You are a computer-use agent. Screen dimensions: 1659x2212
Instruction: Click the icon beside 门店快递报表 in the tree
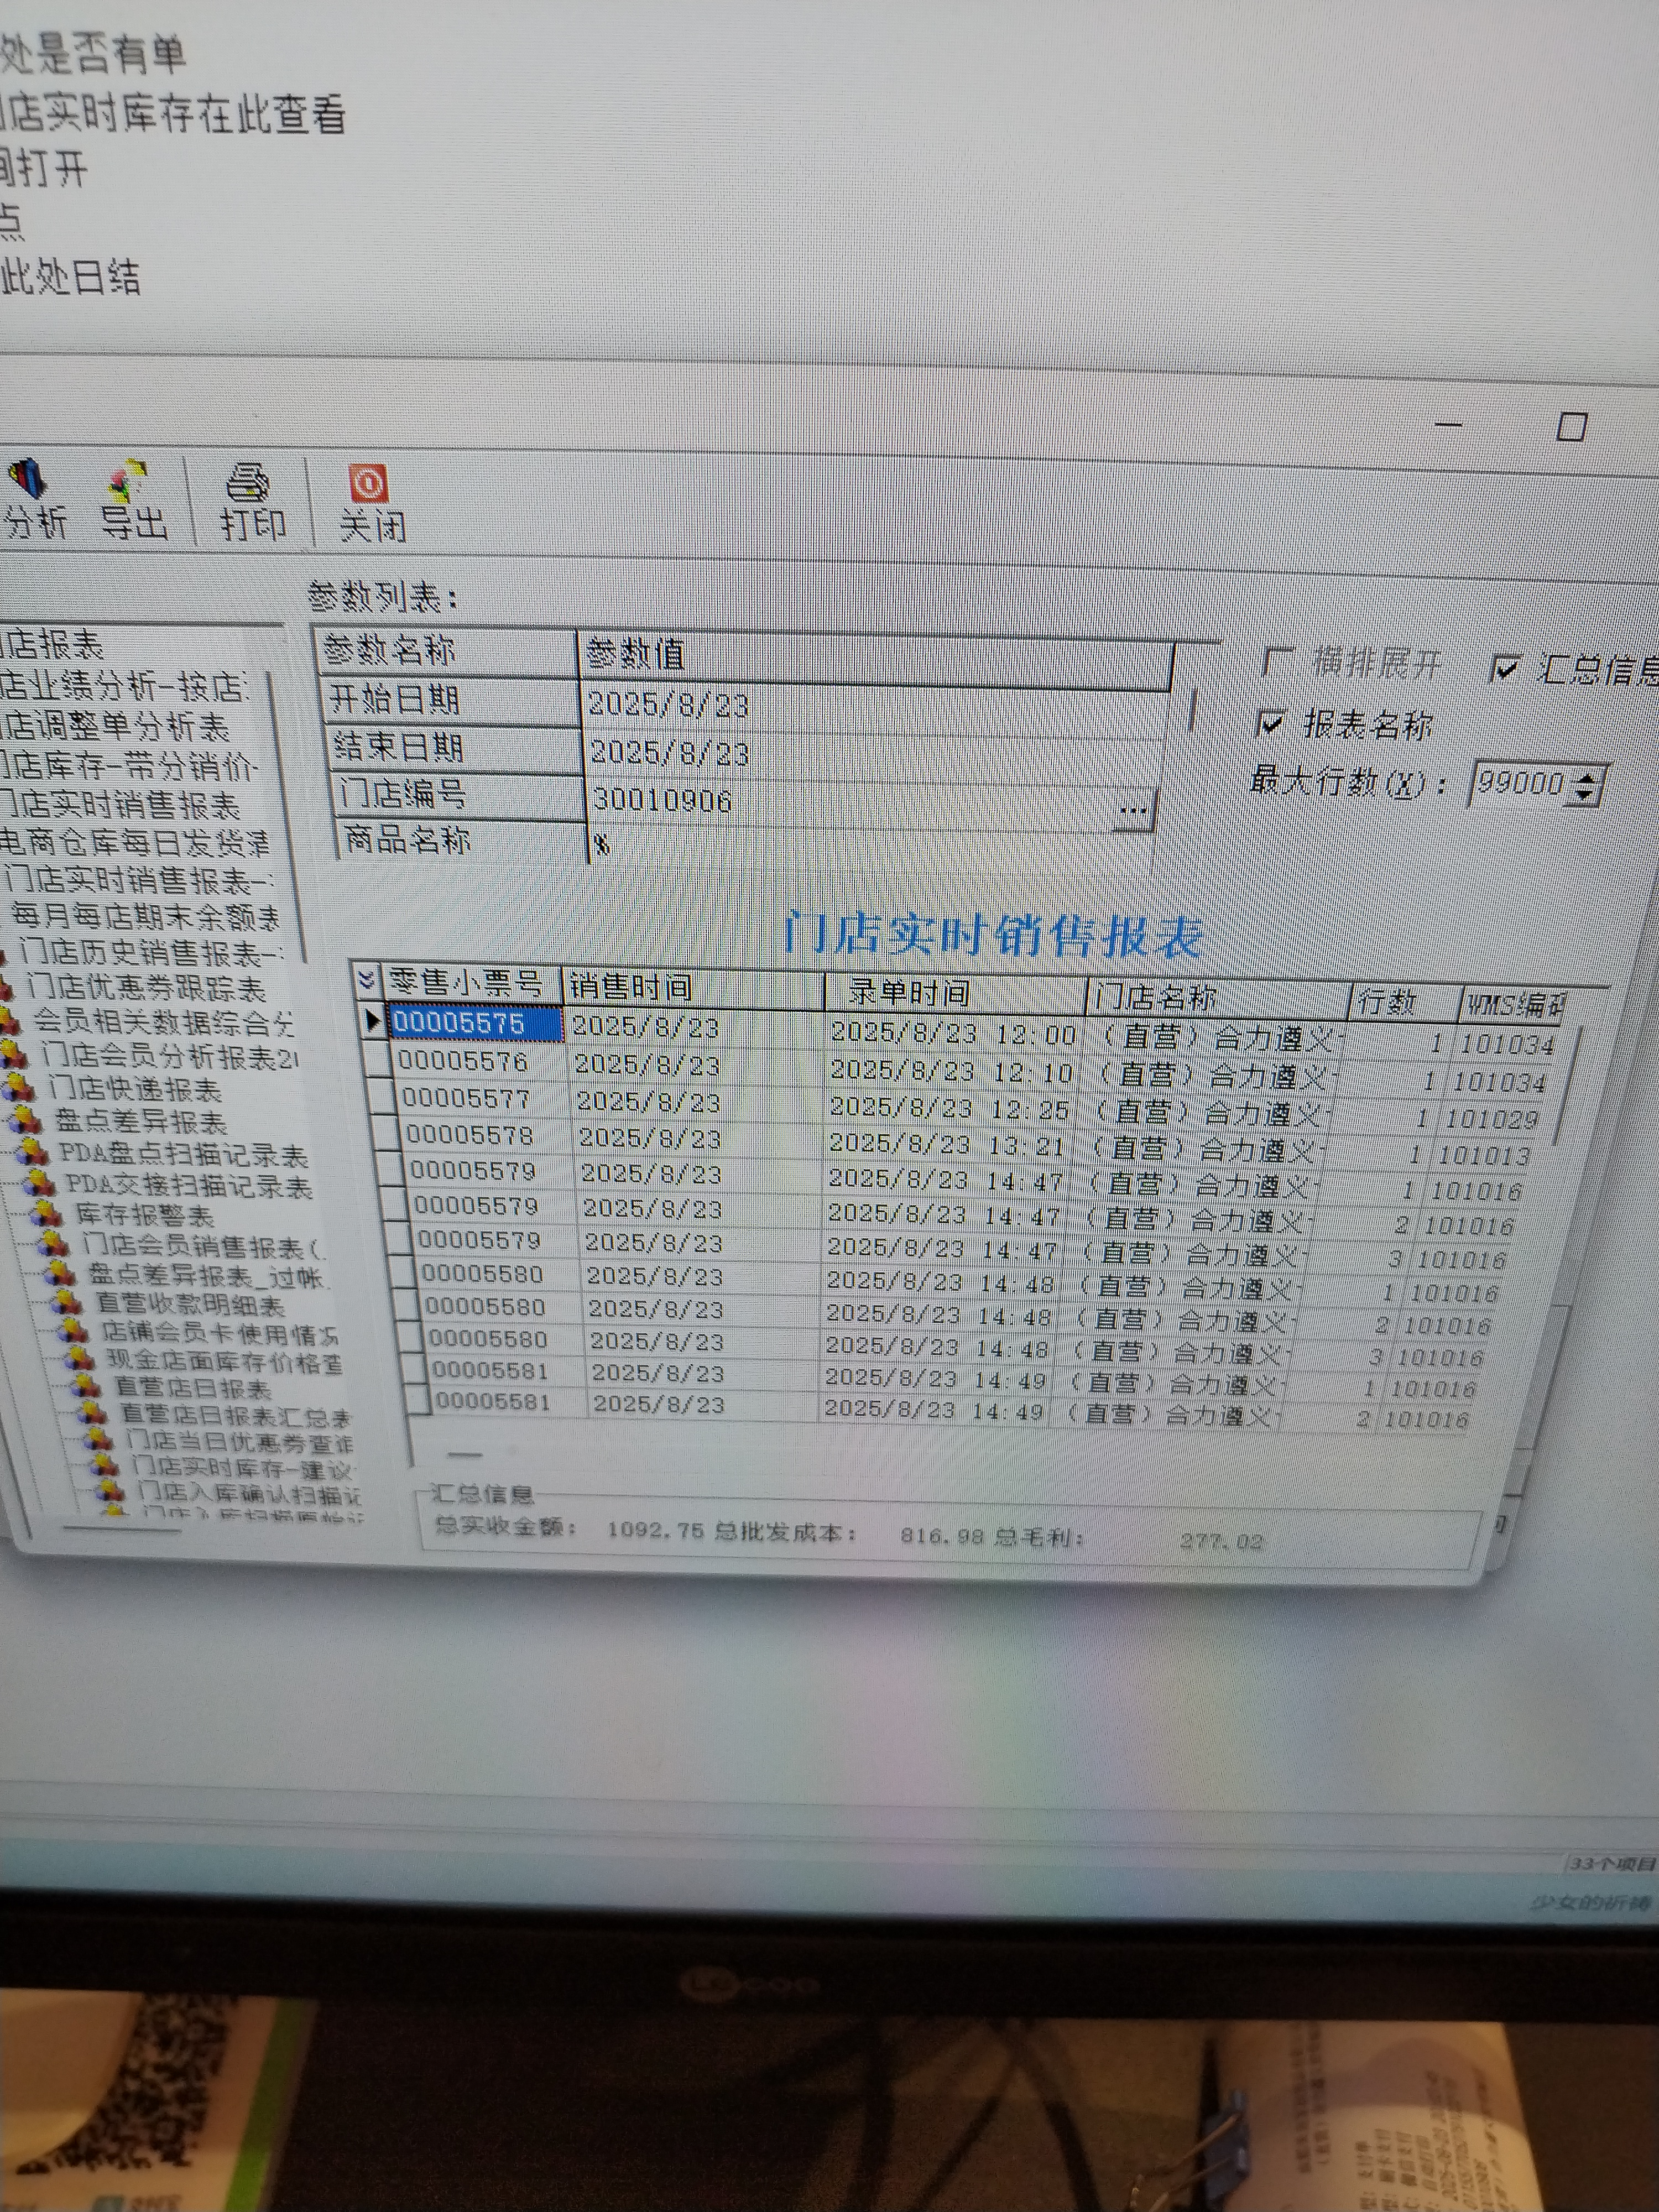pos(17,1088)
